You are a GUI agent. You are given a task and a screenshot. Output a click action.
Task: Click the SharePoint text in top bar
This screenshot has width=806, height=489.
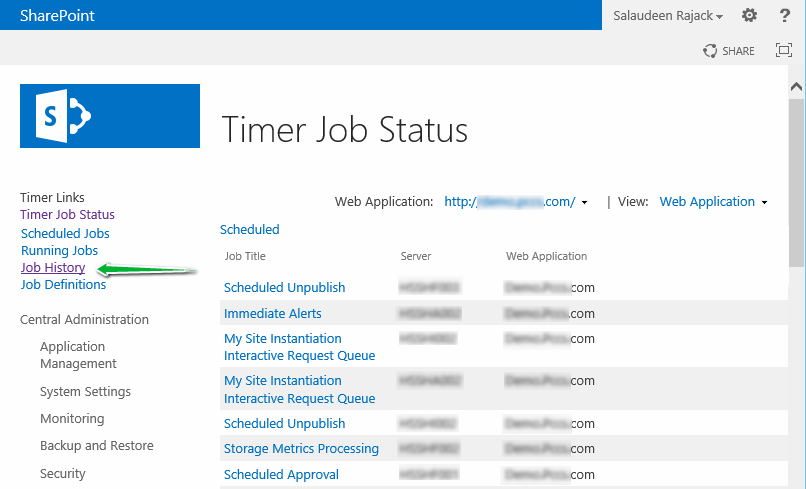57,15
